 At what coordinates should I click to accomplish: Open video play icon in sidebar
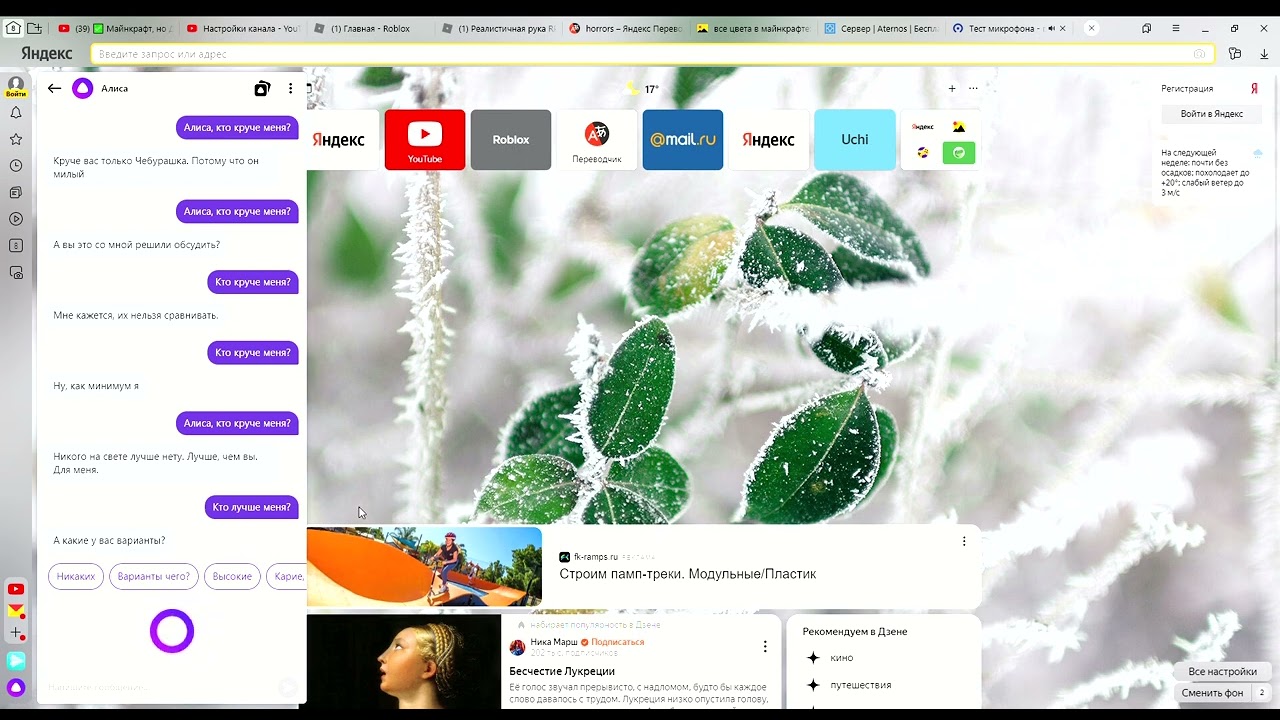click(x=16, y=219)
